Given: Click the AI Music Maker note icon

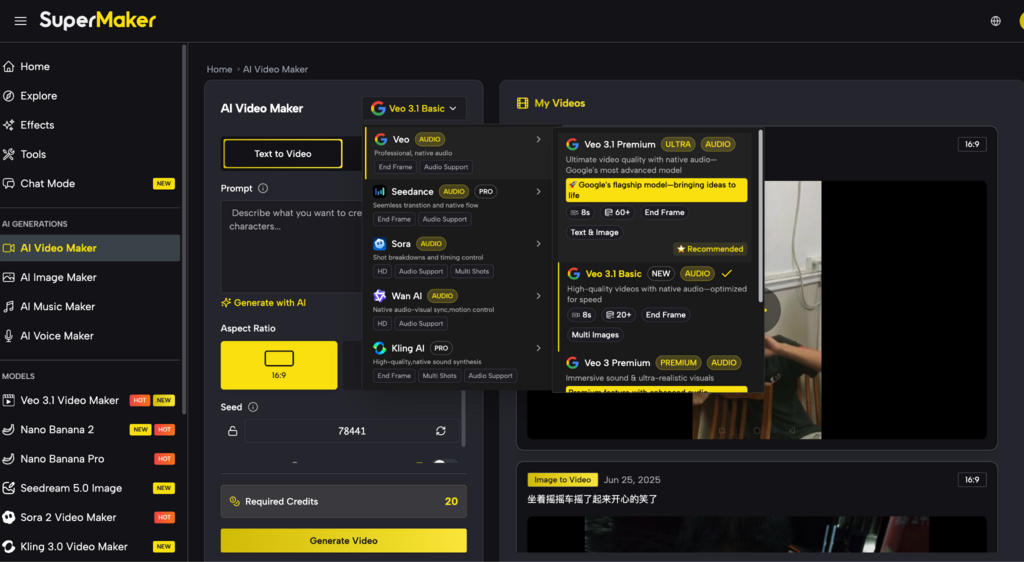Looking at the screenshot, I should point(8,307).
